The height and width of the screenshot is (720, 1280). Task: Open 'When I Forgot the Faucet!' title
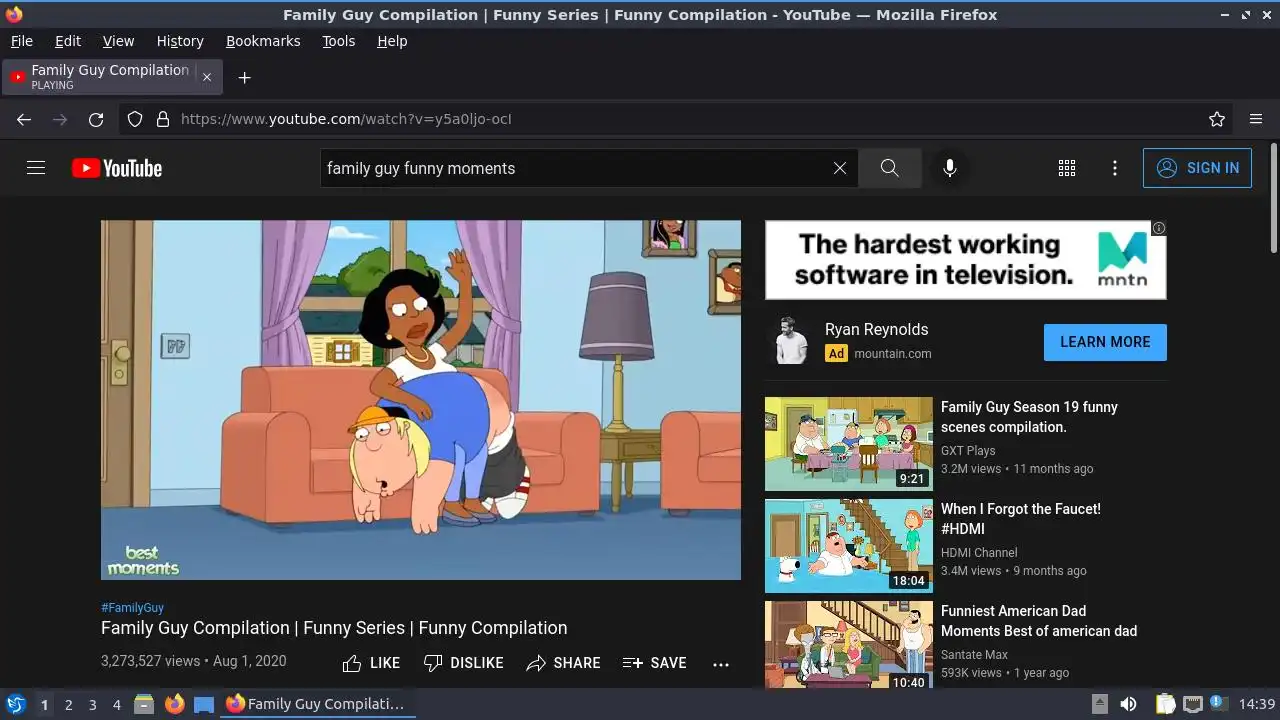pyautogui.click(x=1020, y=518)
